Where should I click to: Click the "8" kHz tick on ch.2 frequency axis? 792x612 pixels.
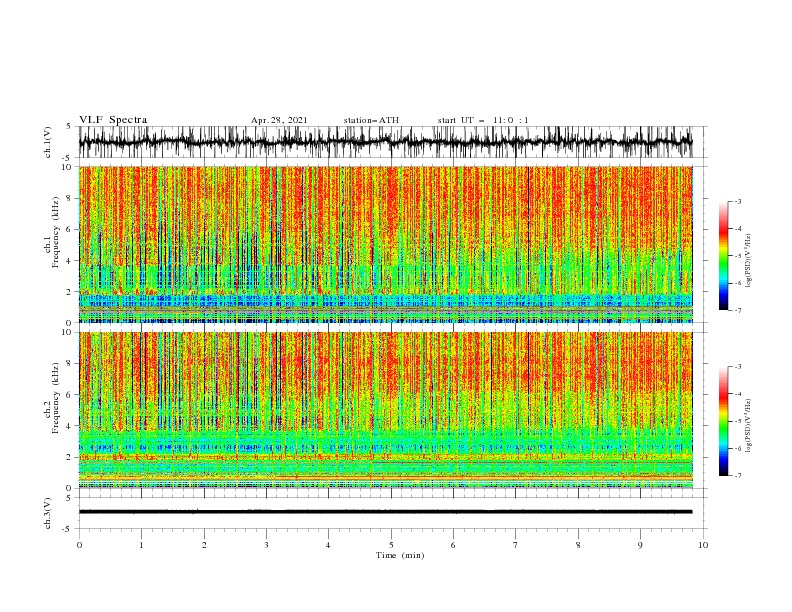pyautogui.click(x=71, y=364)
